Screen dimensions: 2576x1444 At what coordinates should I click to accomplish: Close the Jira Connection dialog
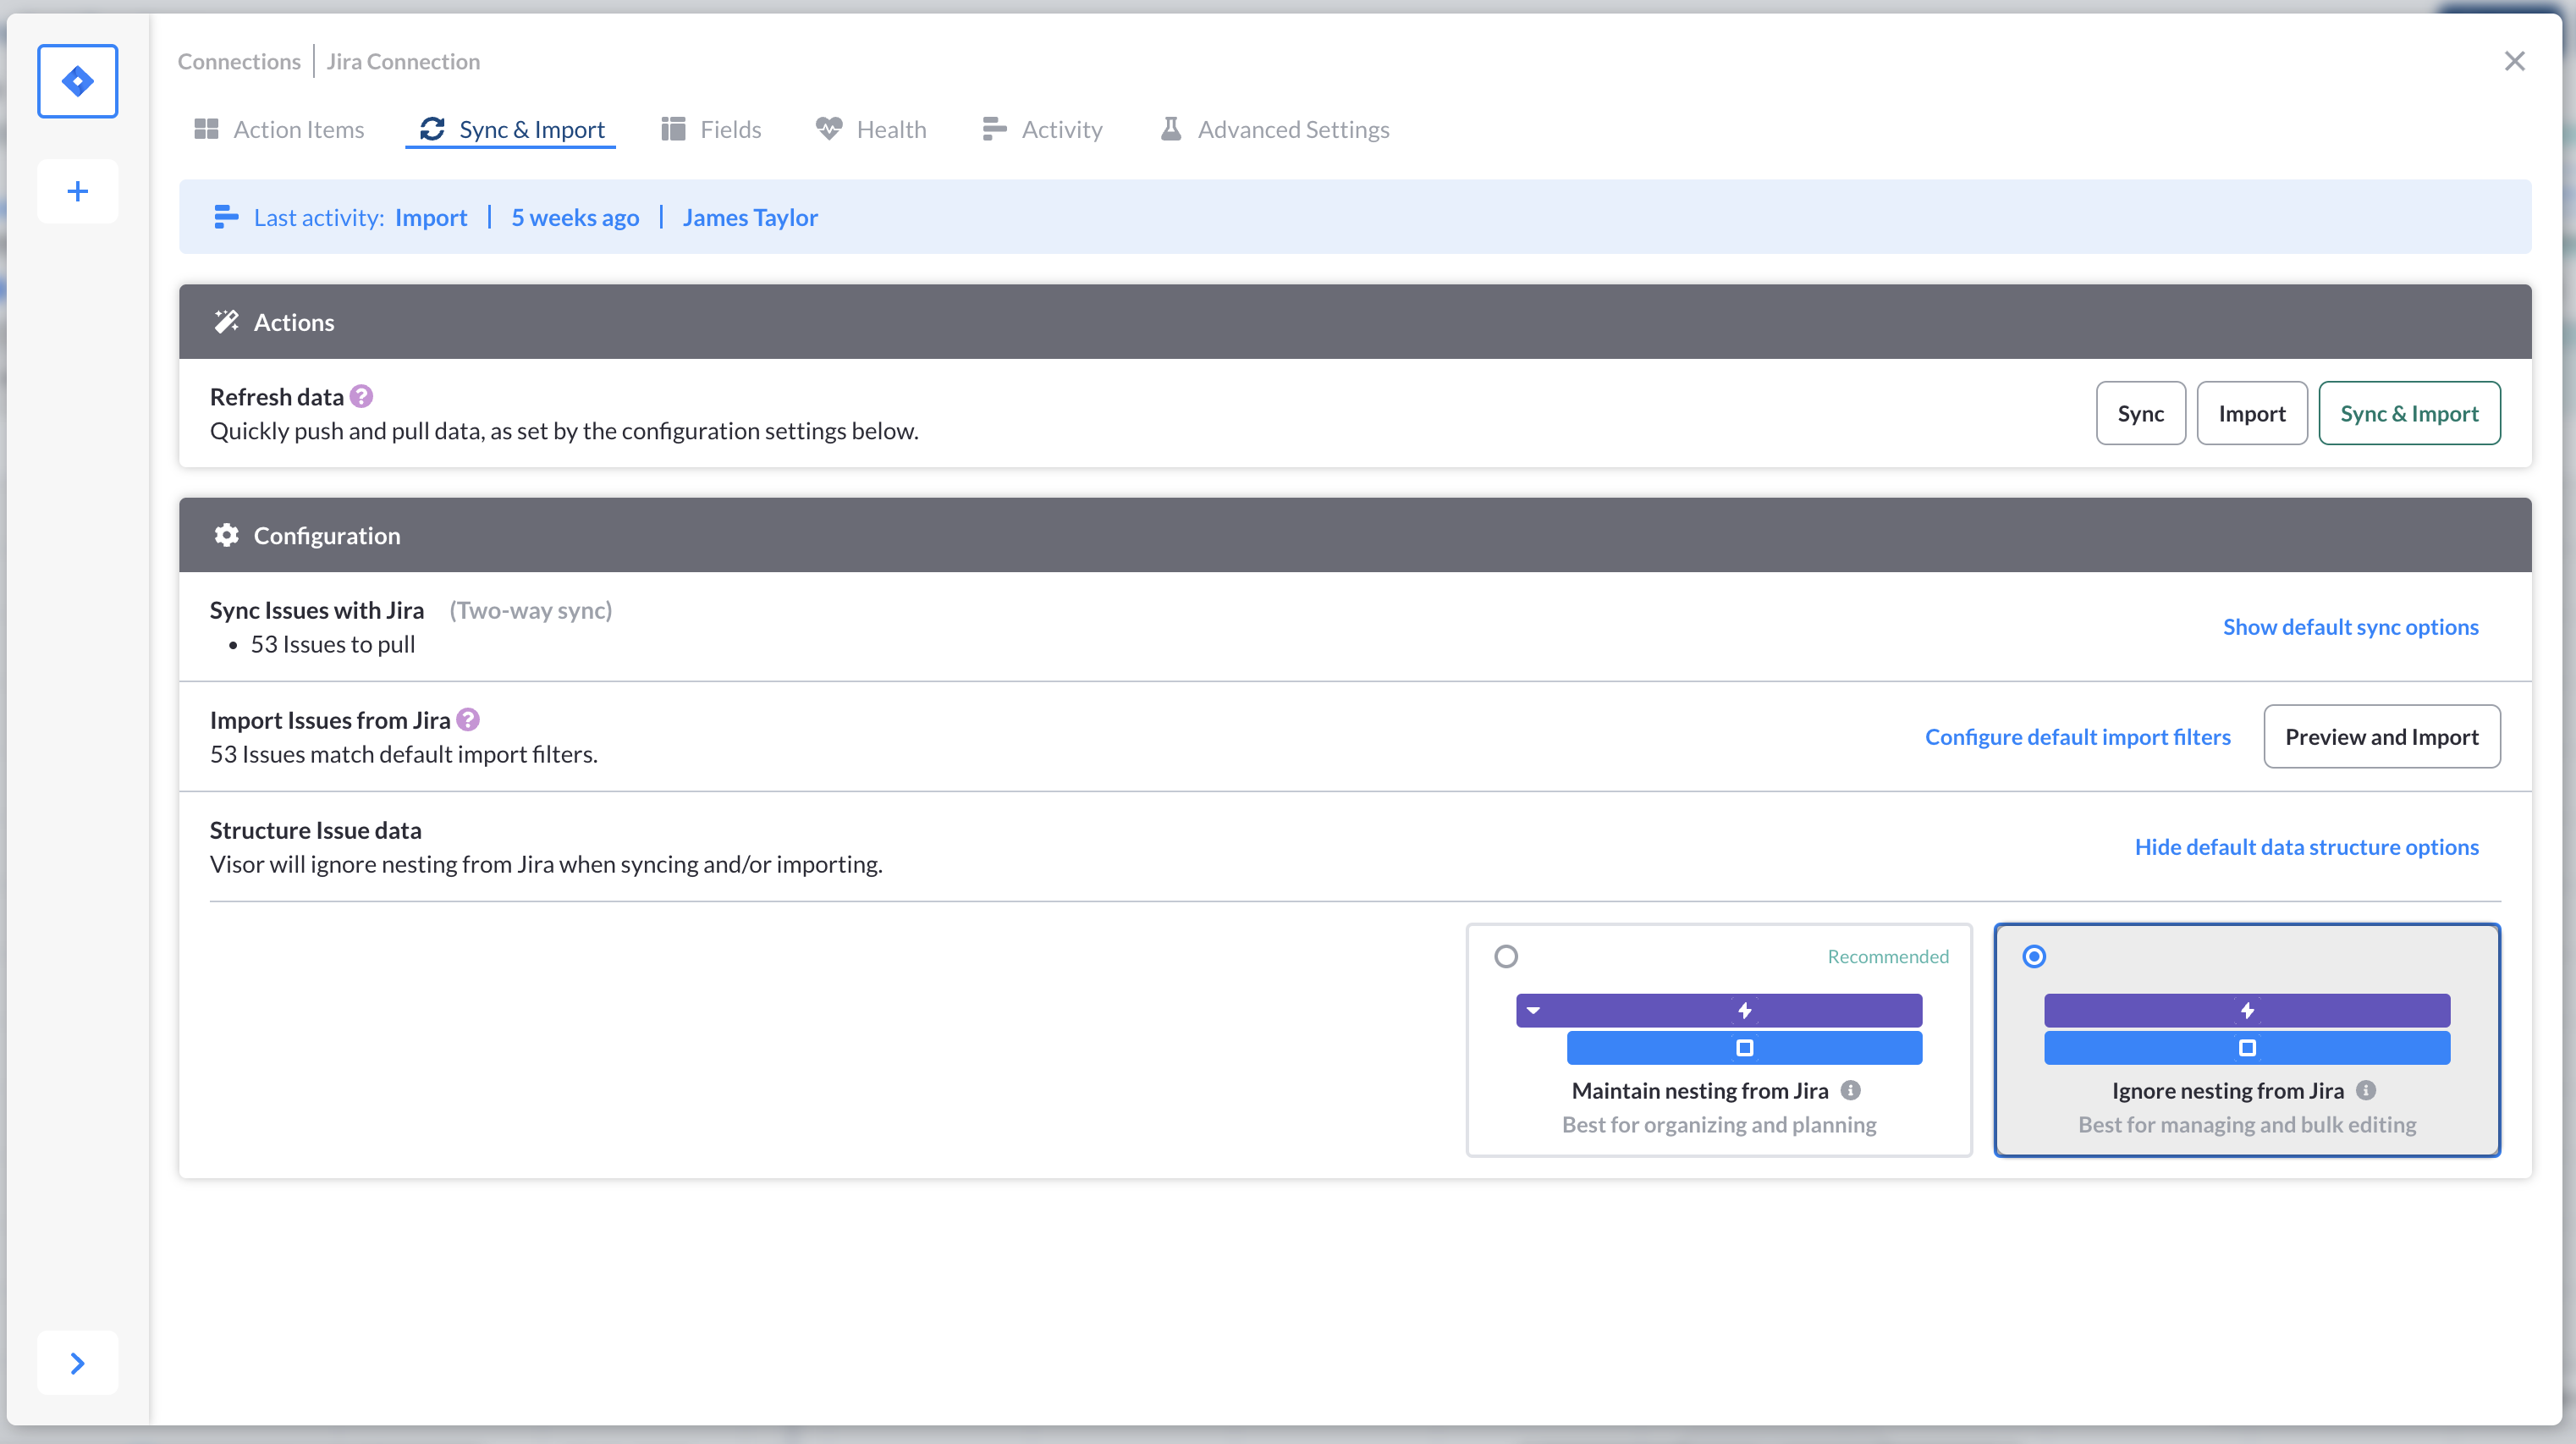point(2514,61)
